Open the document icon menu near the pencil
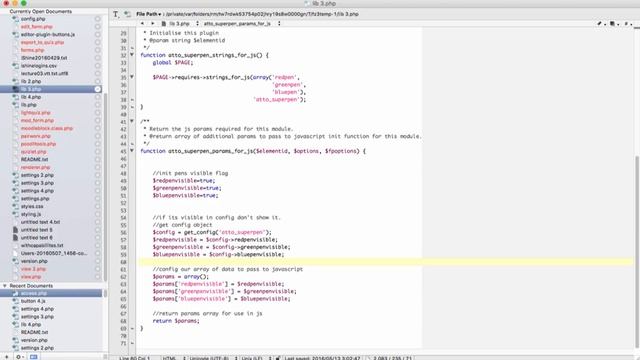This screenshot has height=360, width=640. (613, 24)
